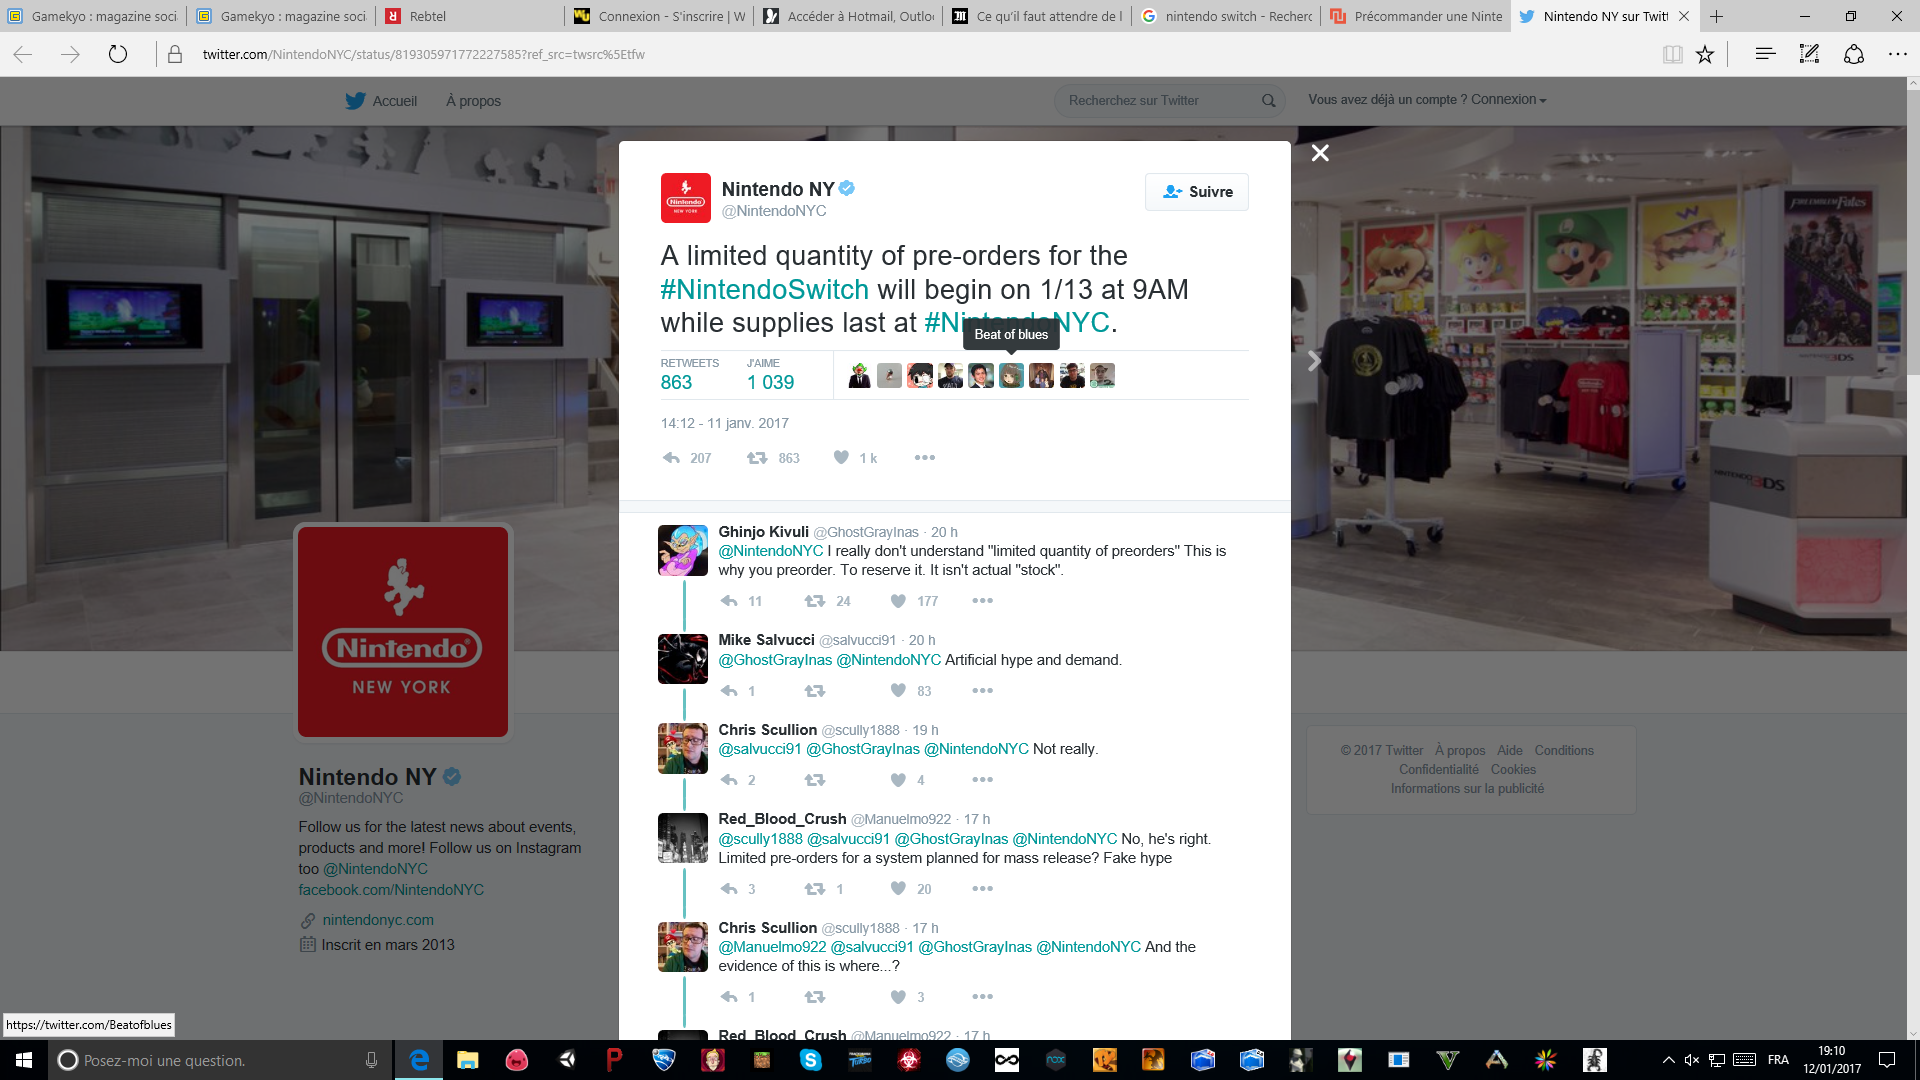The height and width of the screenshot is (1080, 1920).
Task: Like Red_Blood_Crush's reply with 20 likes
Action: point(898,889)
